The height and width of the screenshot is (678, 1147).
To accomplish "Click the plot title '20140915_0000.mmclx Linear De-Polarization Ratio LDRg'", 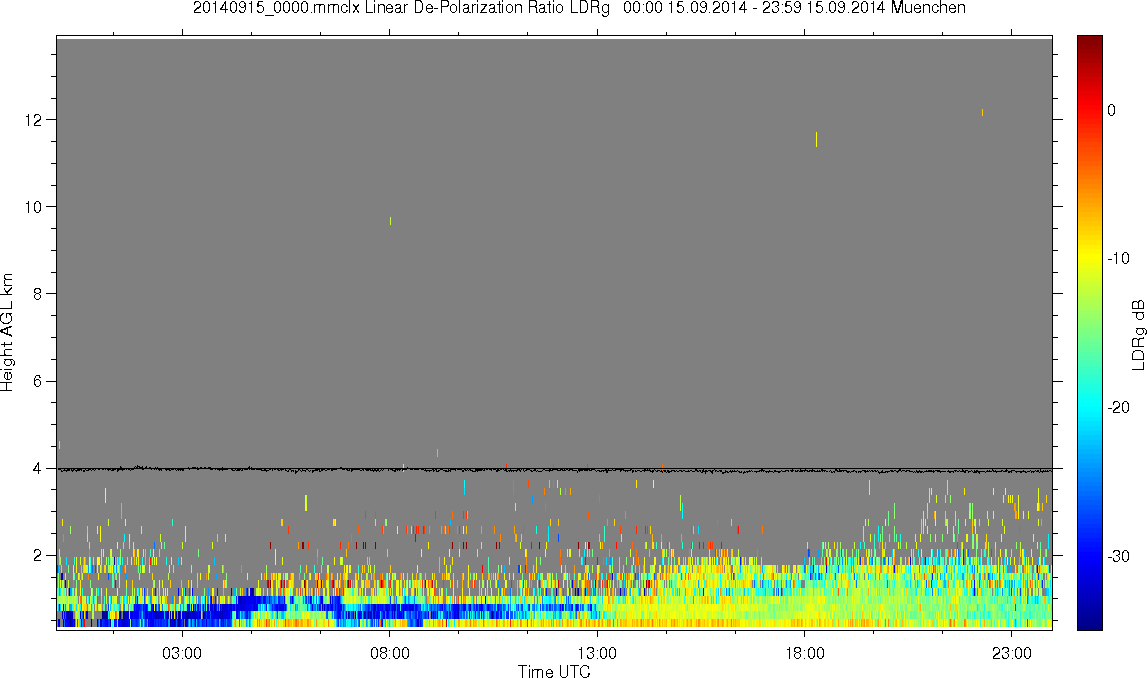I will [x=401, y=8].
